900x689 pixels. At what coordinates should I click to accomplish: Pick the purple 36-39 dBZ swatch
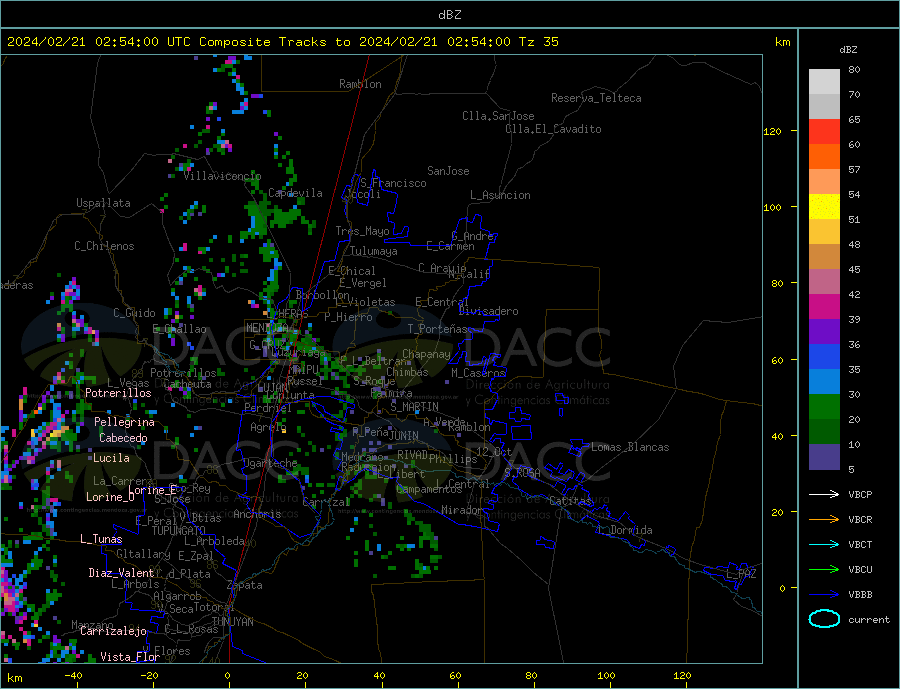824,332
